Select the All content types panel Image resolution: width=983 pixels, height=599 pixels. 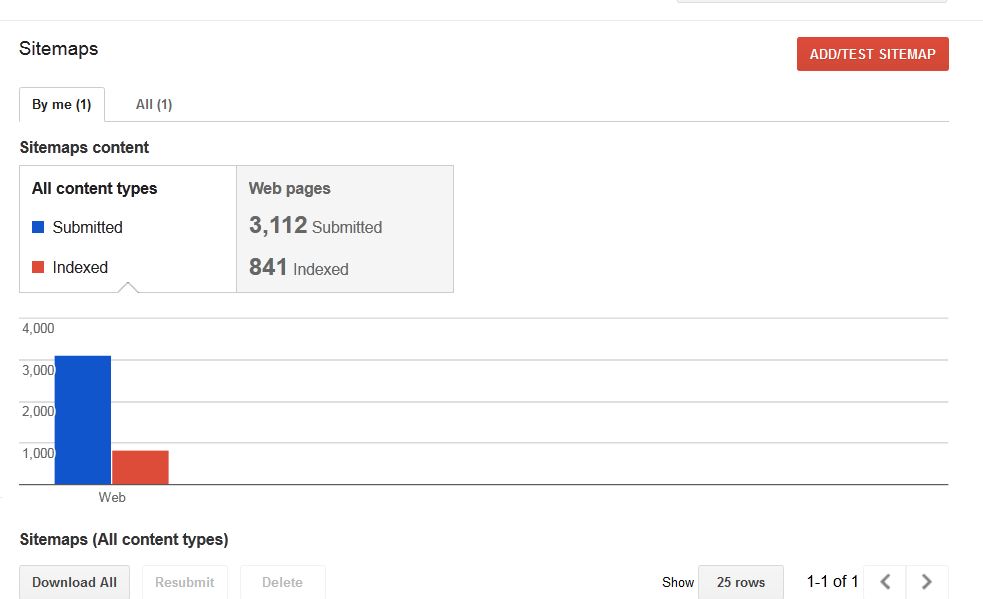point(128,229)
